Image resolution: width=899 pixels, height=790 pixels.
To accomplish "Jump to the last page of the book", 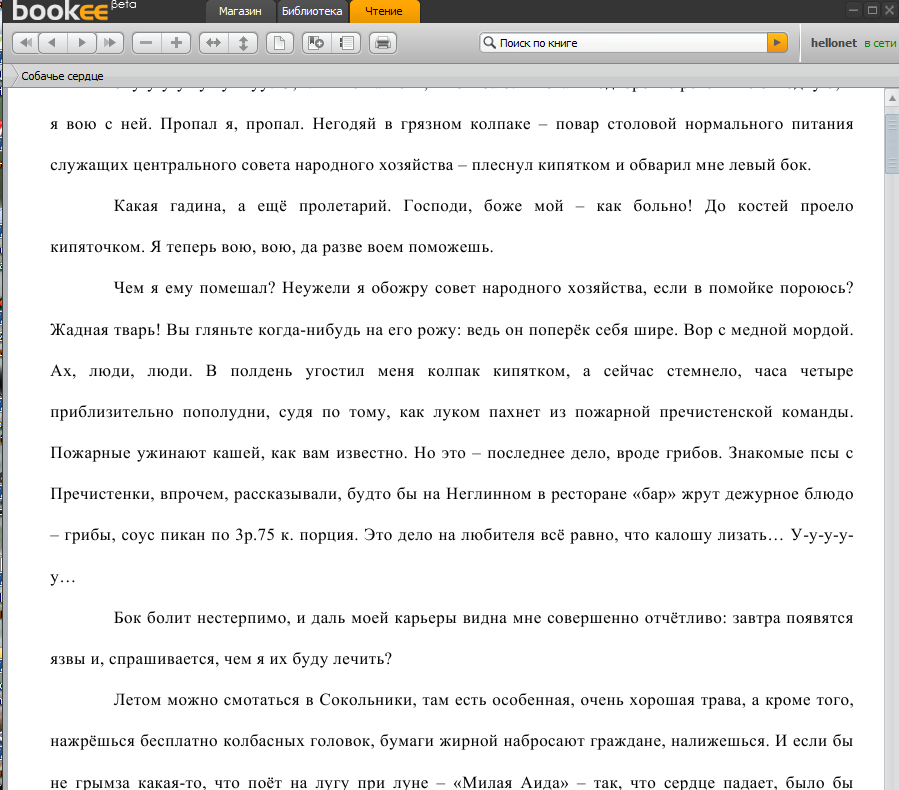I will click(110, 43).
